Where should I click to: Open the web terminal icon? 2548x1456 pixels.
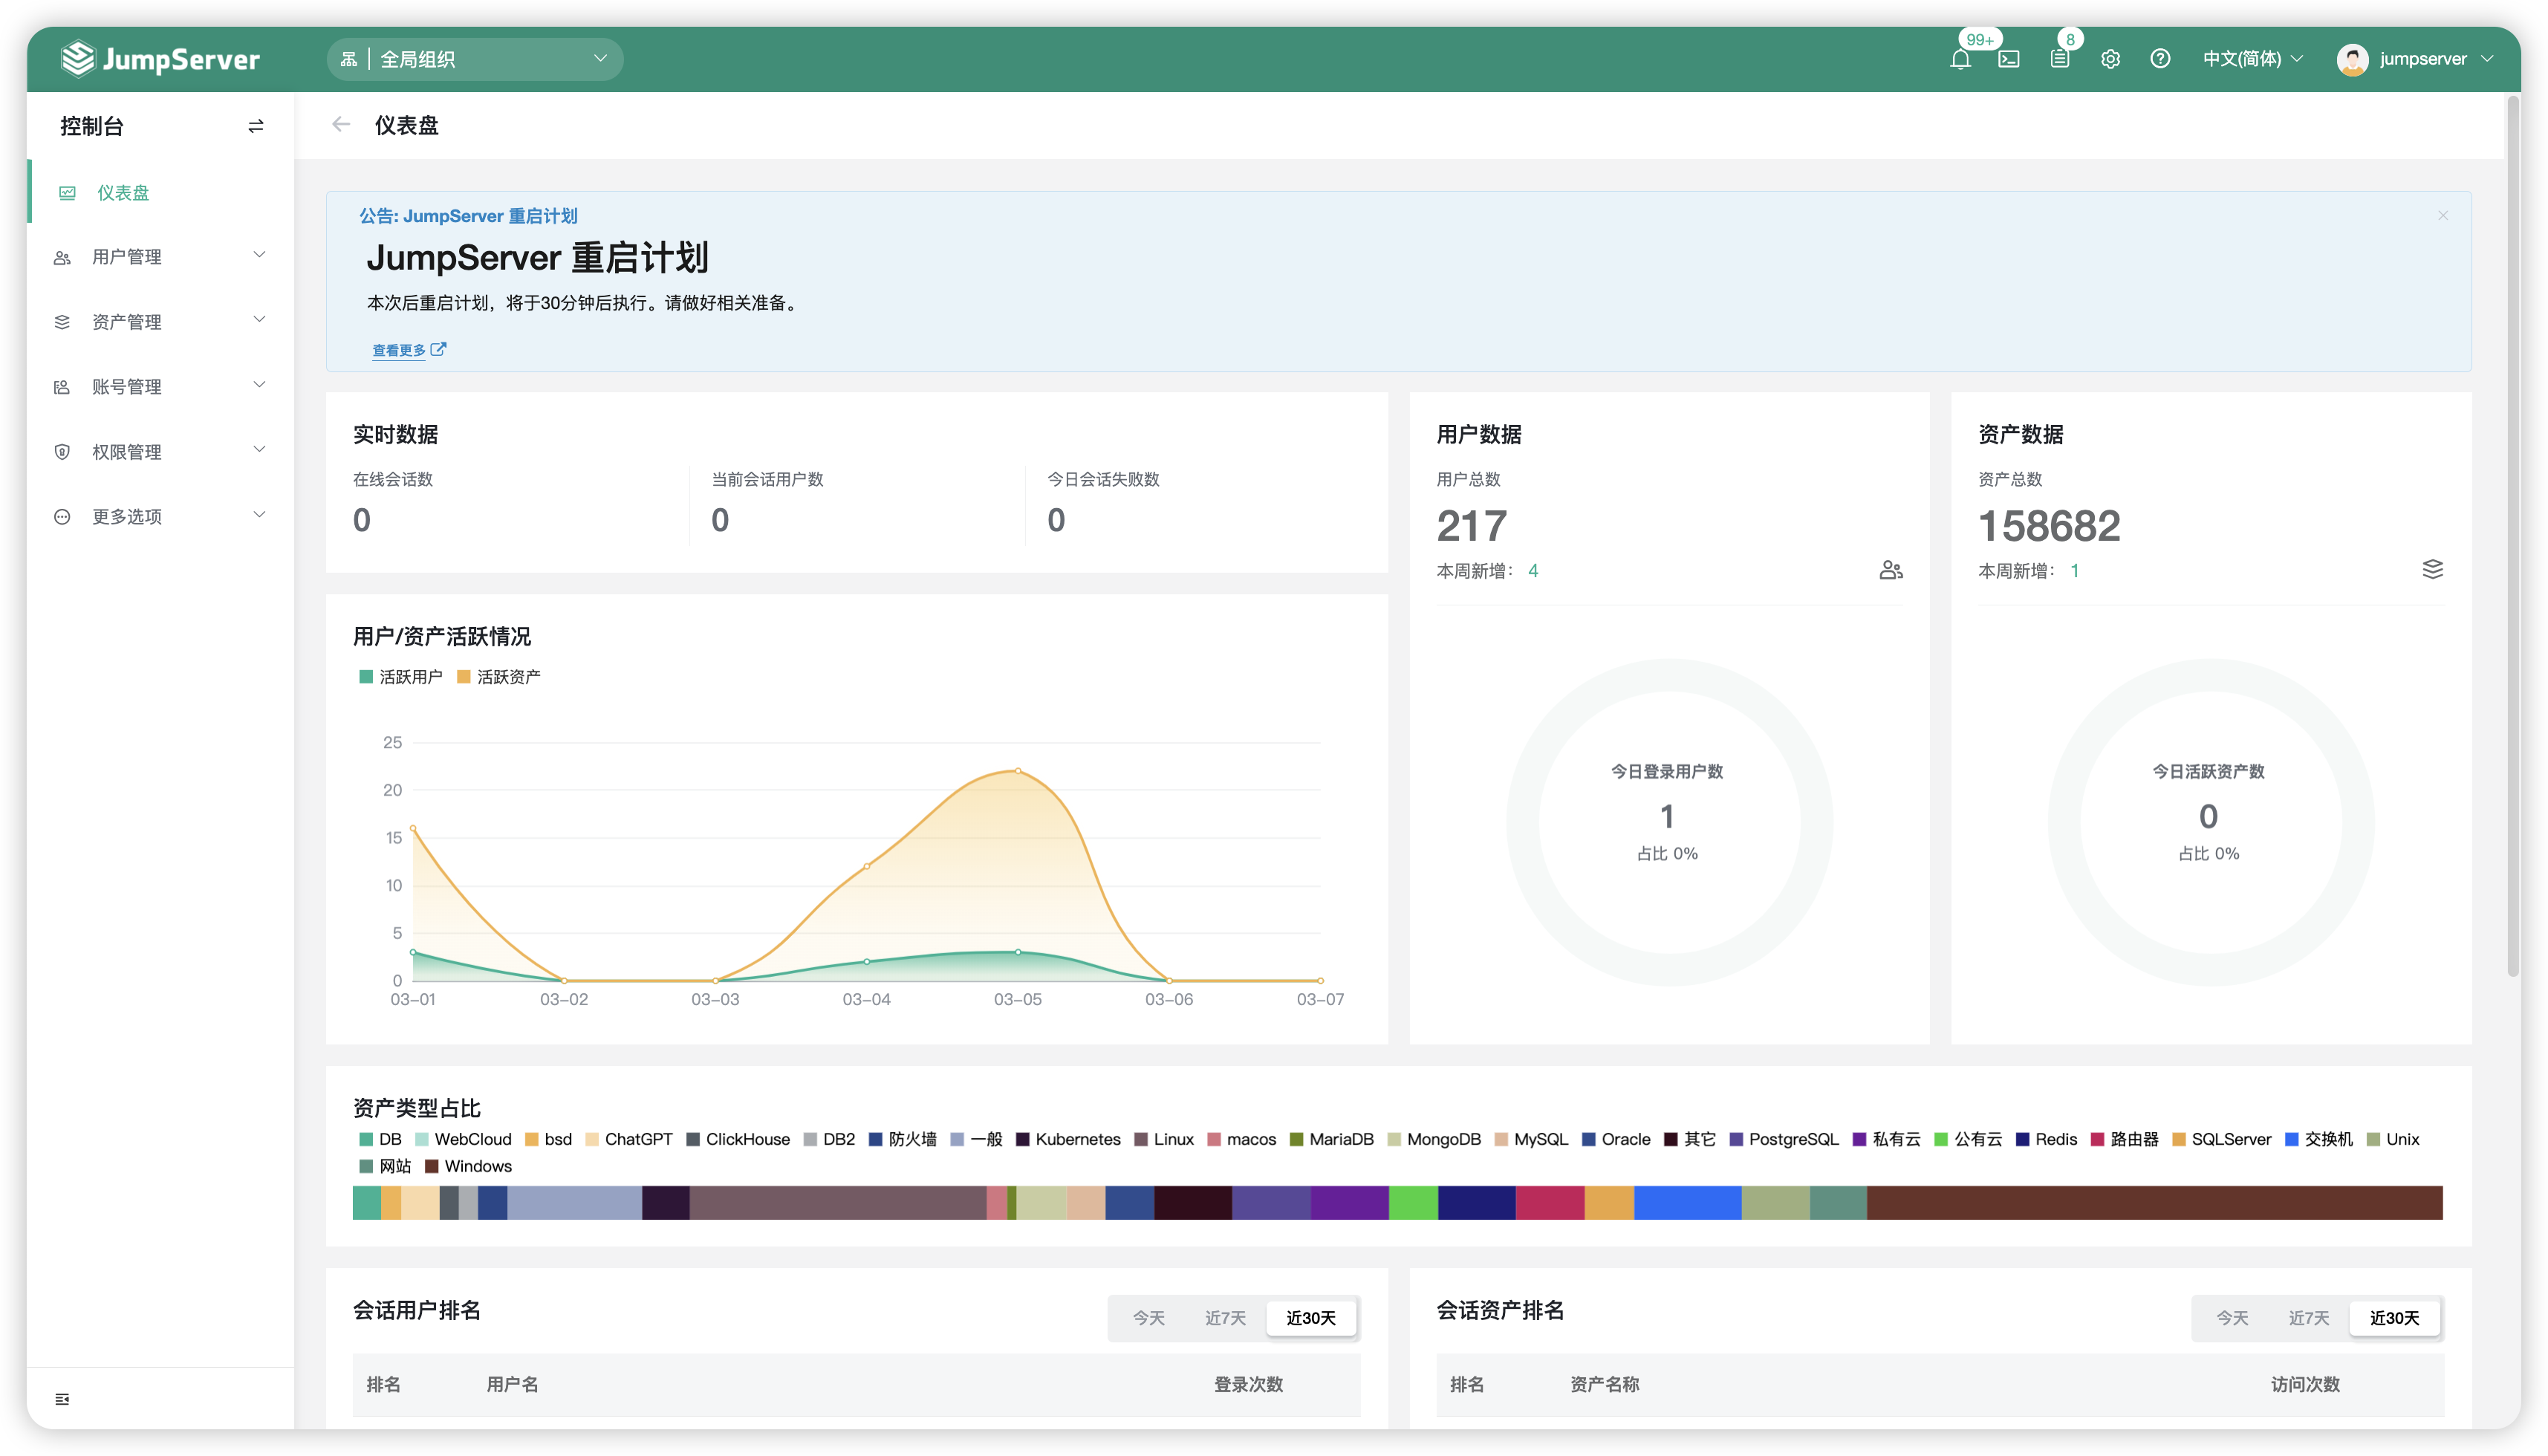2008,59
